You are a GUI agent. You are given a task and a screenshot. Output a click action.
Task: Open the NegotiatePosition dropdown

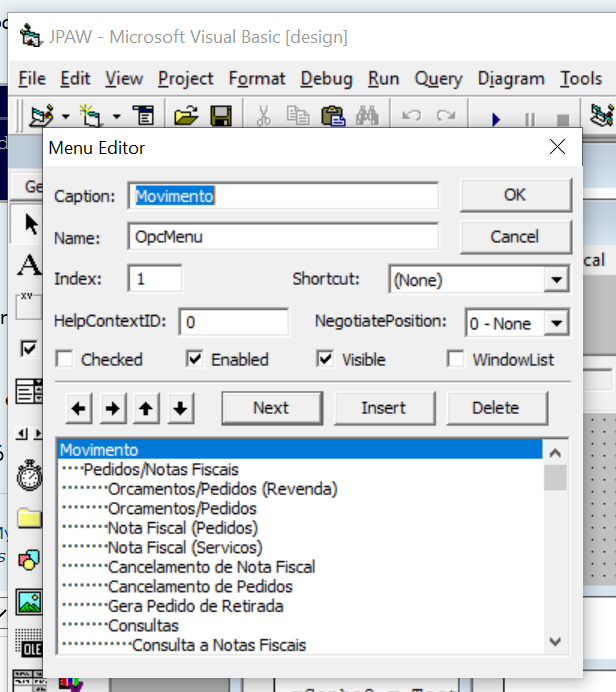coord(556,323)
